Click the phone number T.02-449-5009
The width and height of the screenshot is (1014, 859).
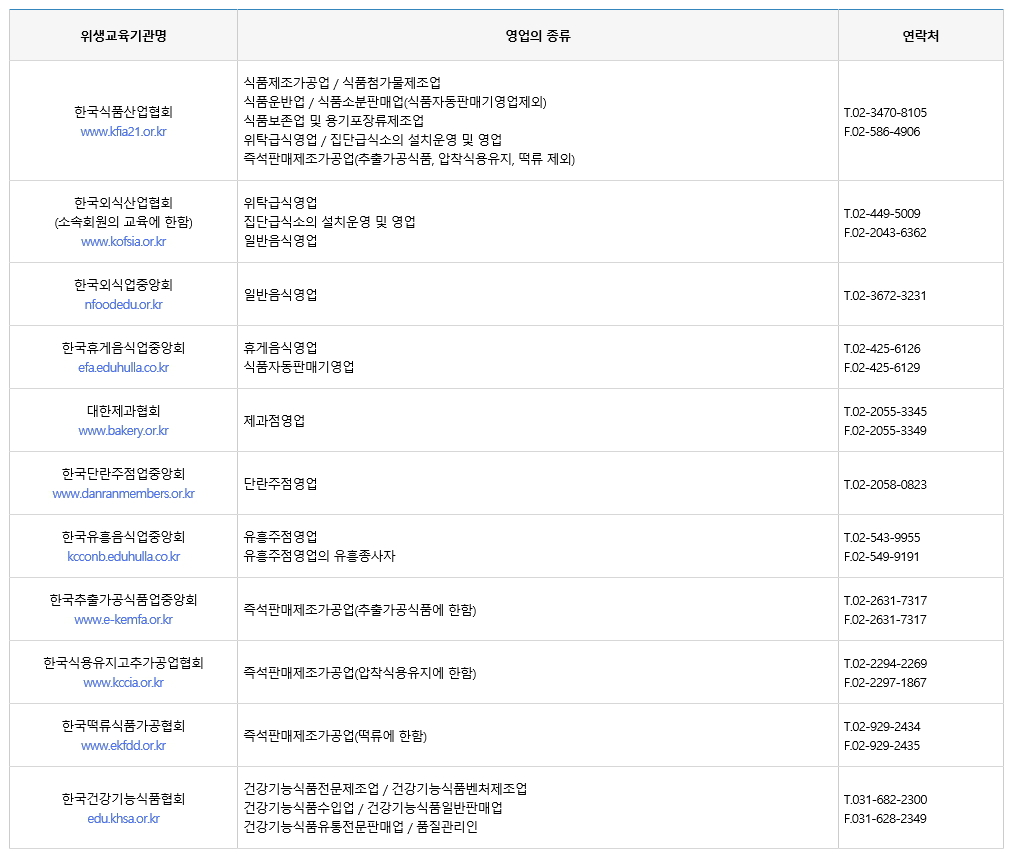pyautogui.click(x=882, y=213)
